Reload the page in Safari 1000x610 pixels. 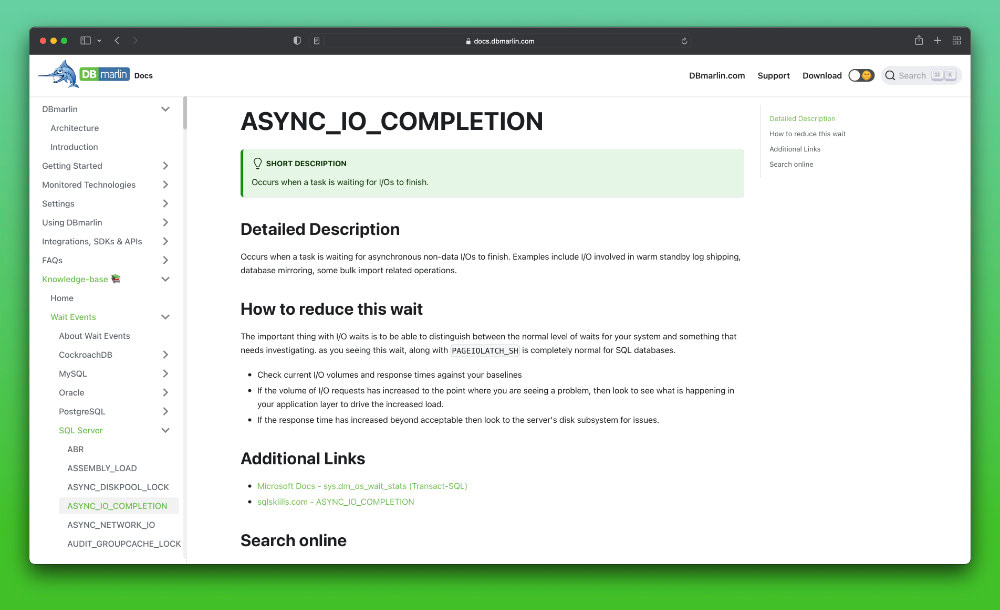tap(684, 41)
